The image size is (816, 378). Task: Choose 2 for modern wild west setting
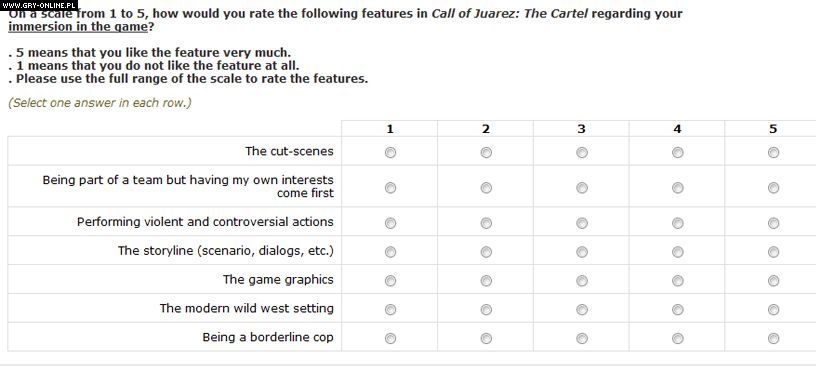[486, 310]
